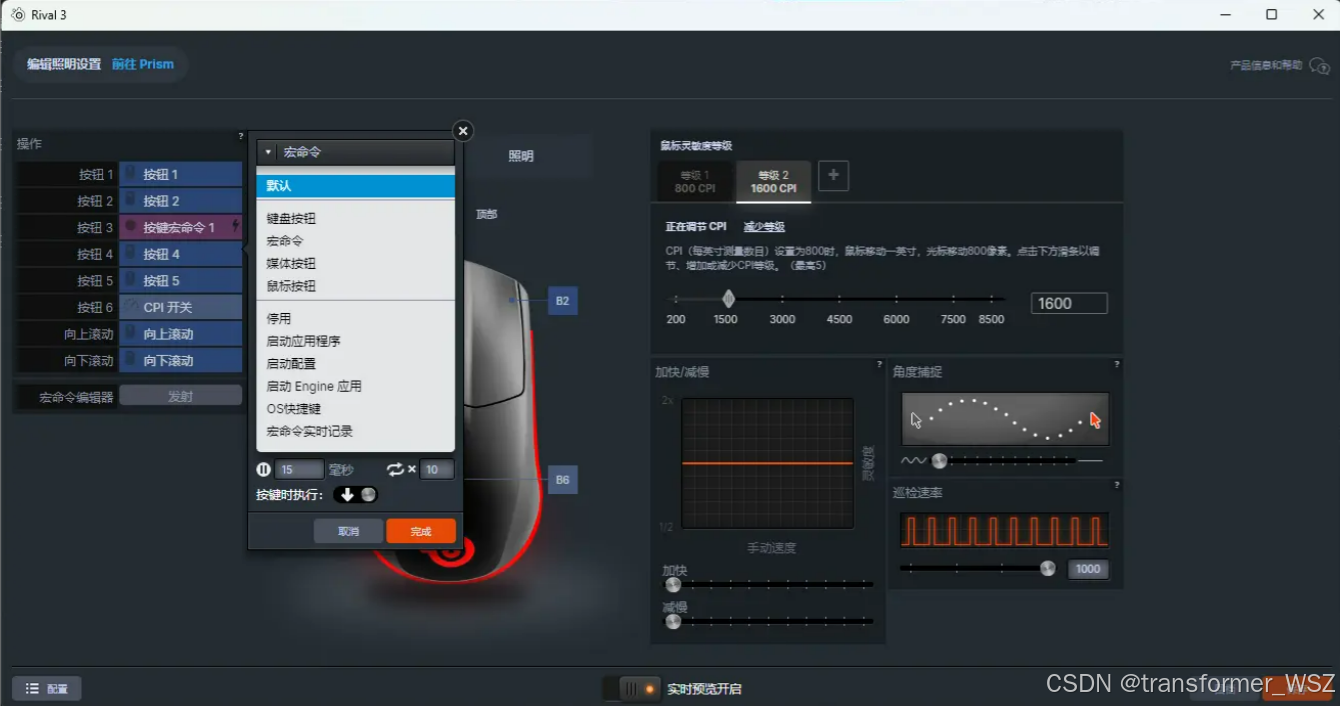This screenshot has height=706, width=1340.
Task: Pick 媒体按钮 option
Action: (x=291, y=264)
